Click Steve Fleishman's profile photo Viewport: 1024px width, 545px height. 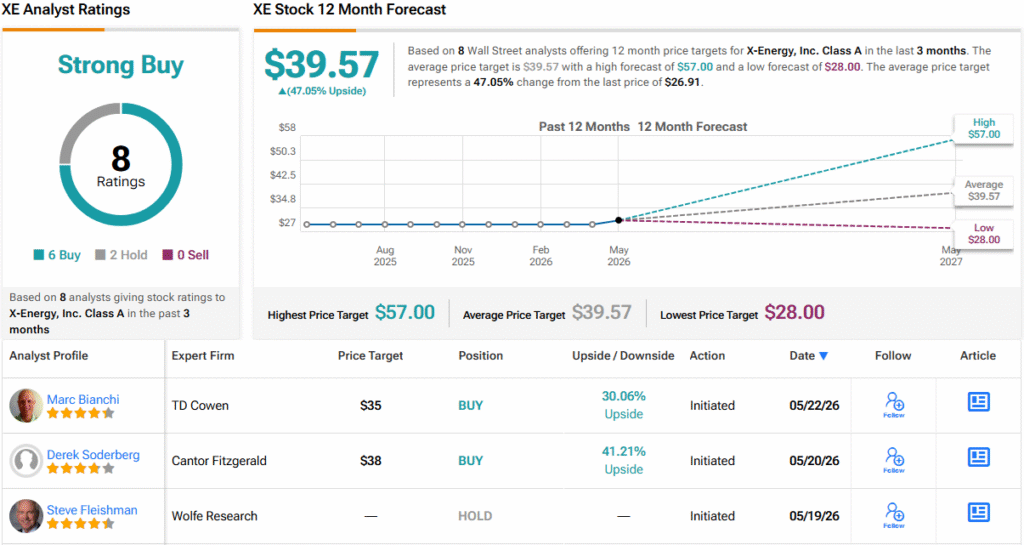tap(26, 516)
